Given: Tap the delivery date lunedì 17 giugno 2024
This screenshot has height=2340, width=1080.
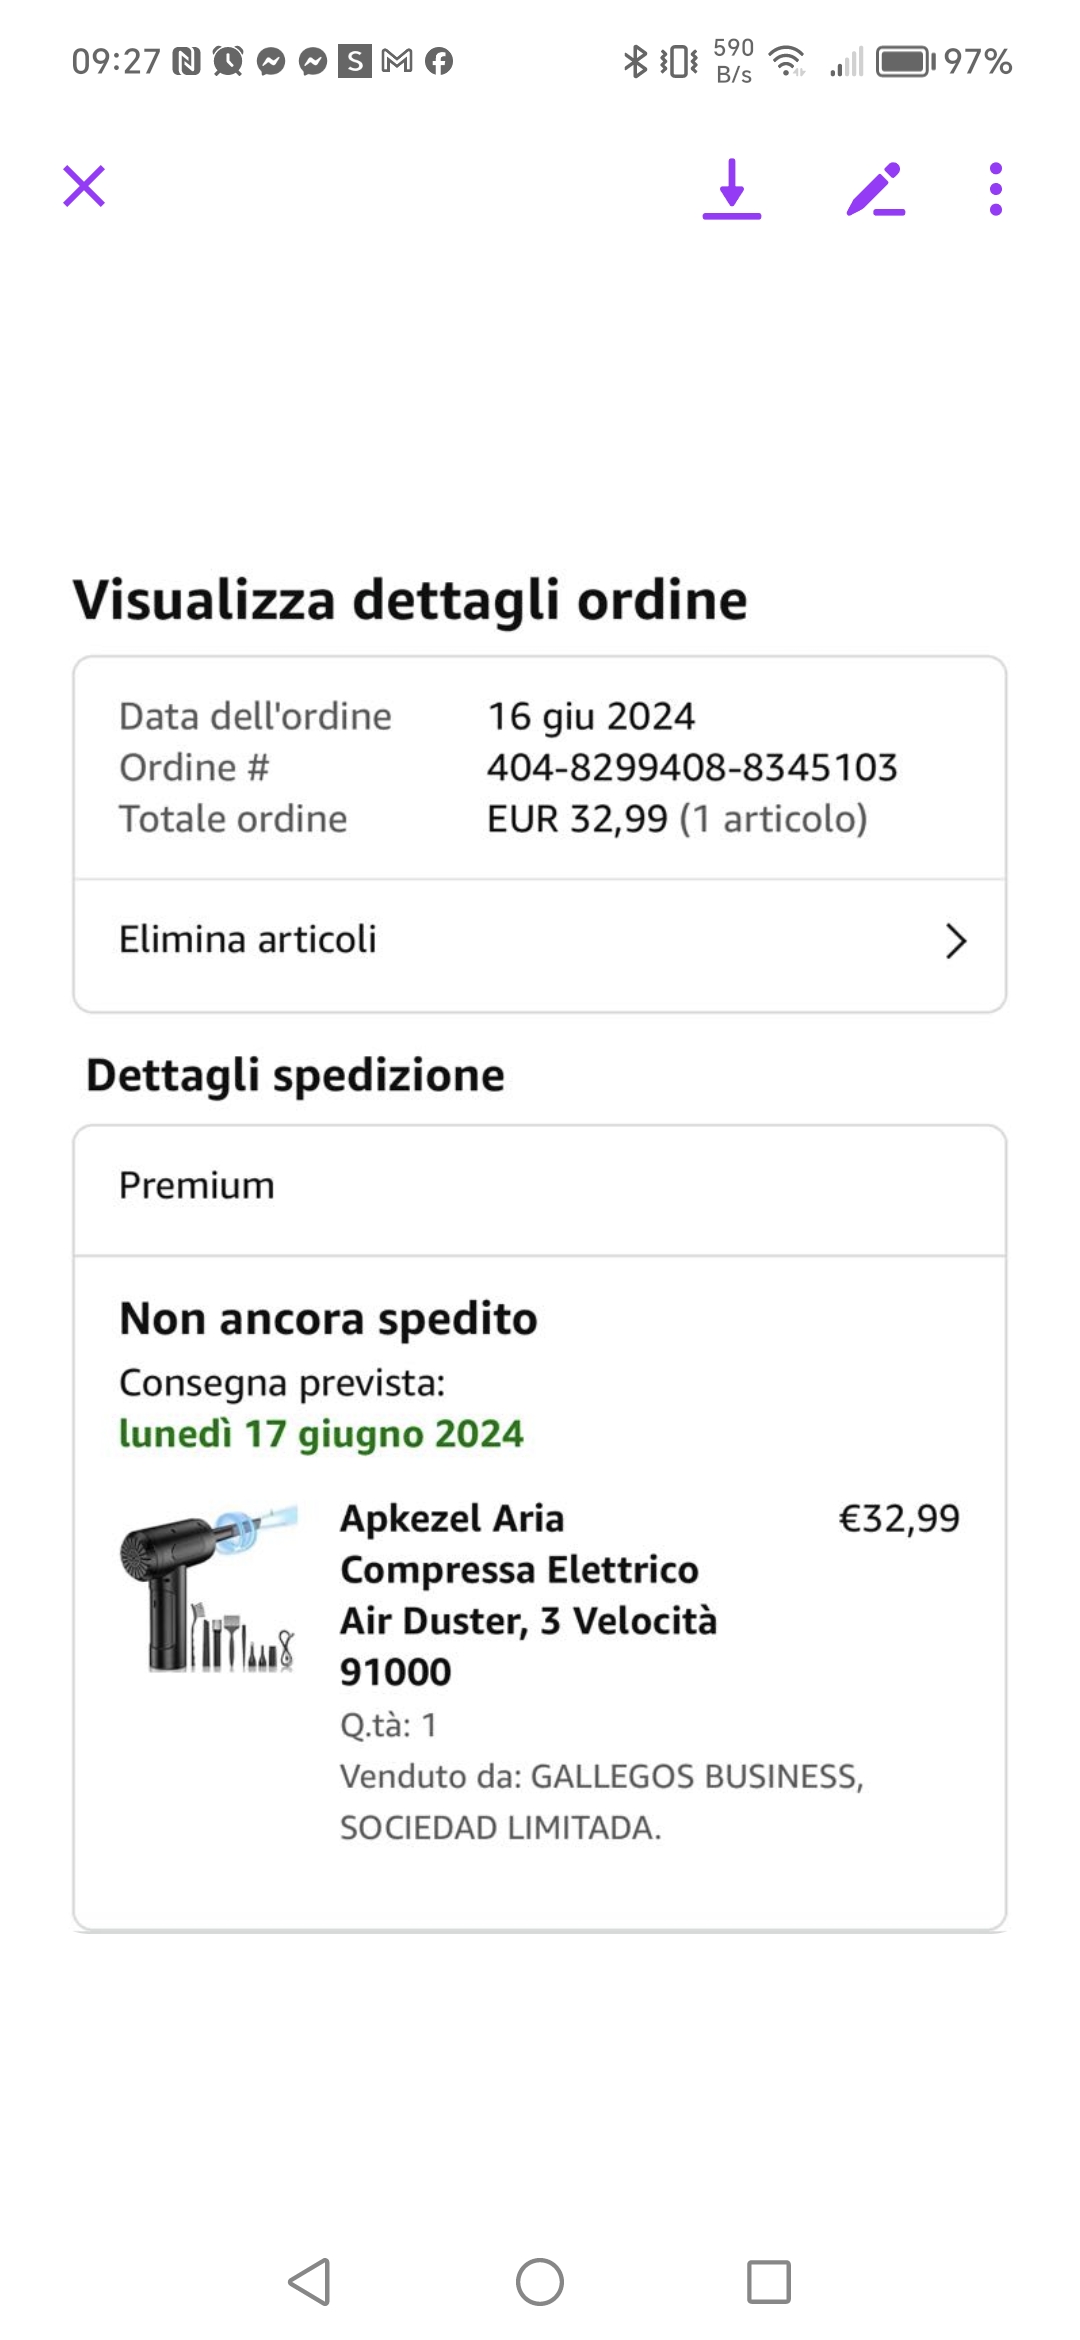Looking at the screenshot, I should [321, 1434].
